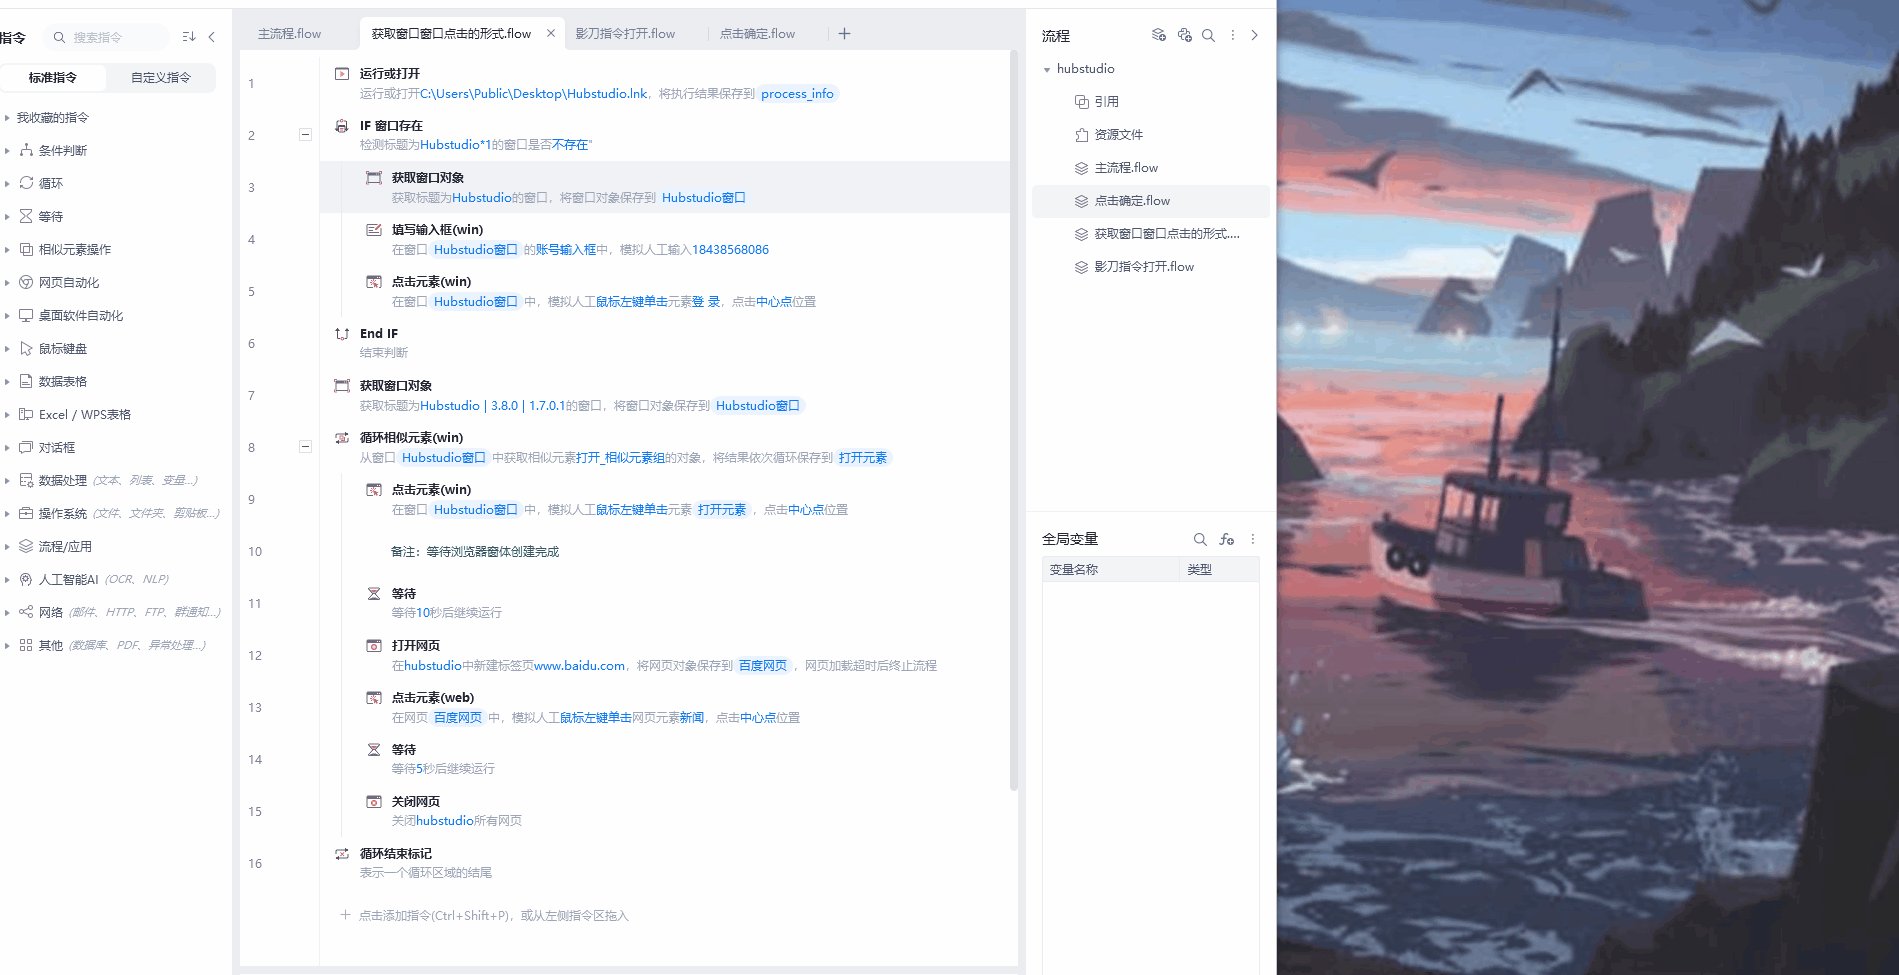Click the 类型 column header

pyautogui.click(x=1219, y=570)
